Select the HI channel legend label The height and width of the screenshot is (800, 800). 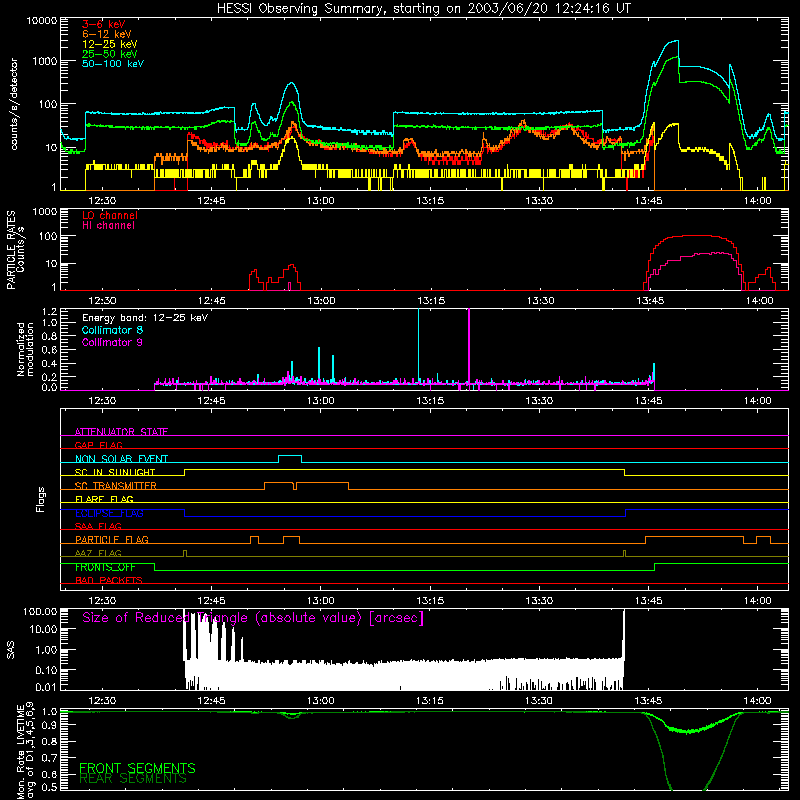(x=109, y=226)
